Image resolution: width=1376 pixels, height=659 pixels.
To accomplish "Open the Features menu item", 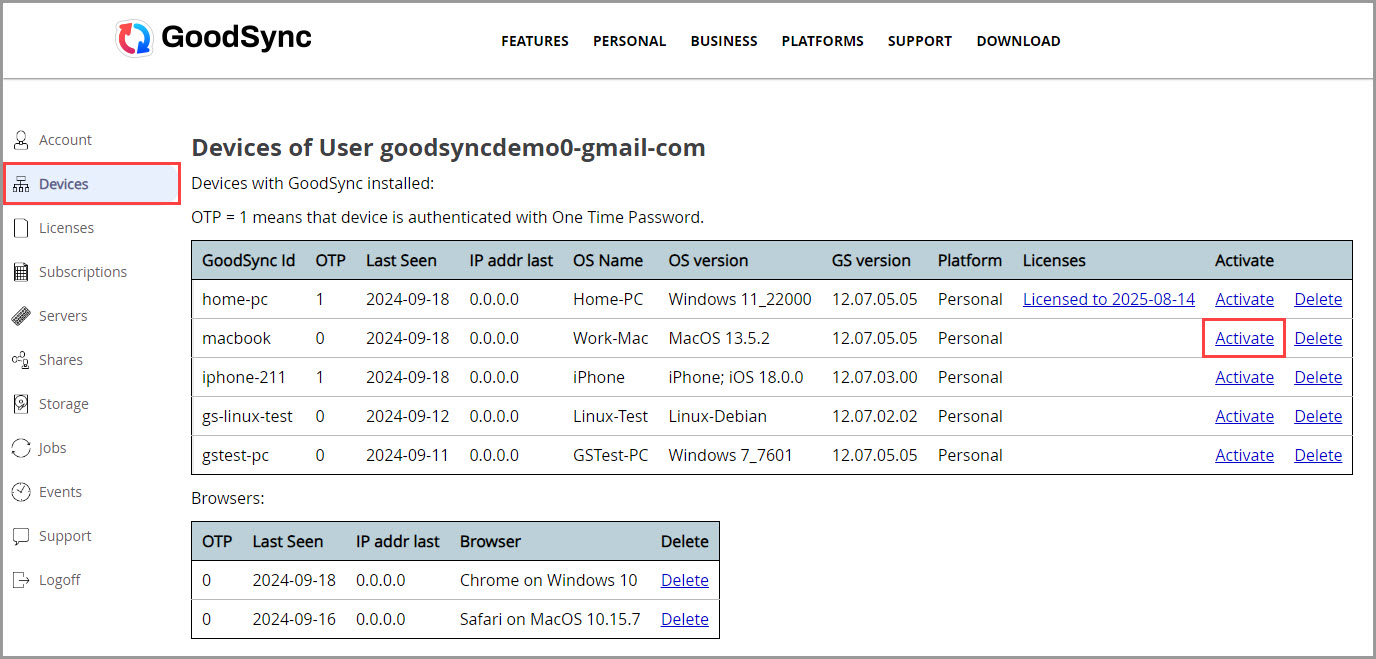I will 534,41.
